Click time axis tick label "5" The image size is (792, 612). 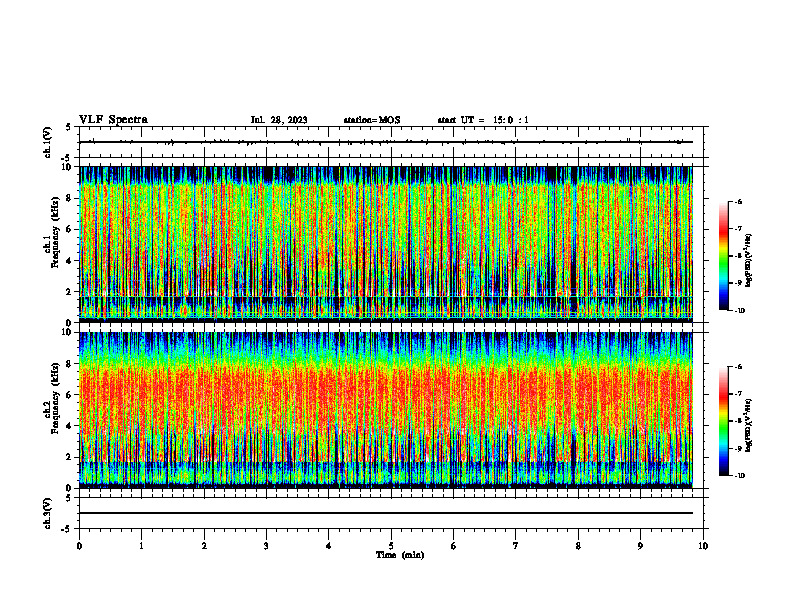(391, 546)
